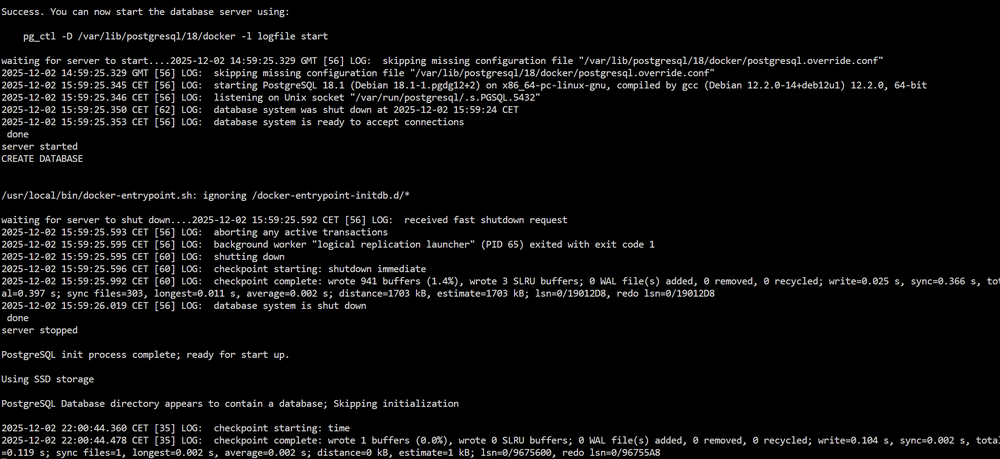Click the 'wrote 1 buffers (0.0%)' checkpoint line
Viewport: 1000px width, 459px height.
coord(500,447)
